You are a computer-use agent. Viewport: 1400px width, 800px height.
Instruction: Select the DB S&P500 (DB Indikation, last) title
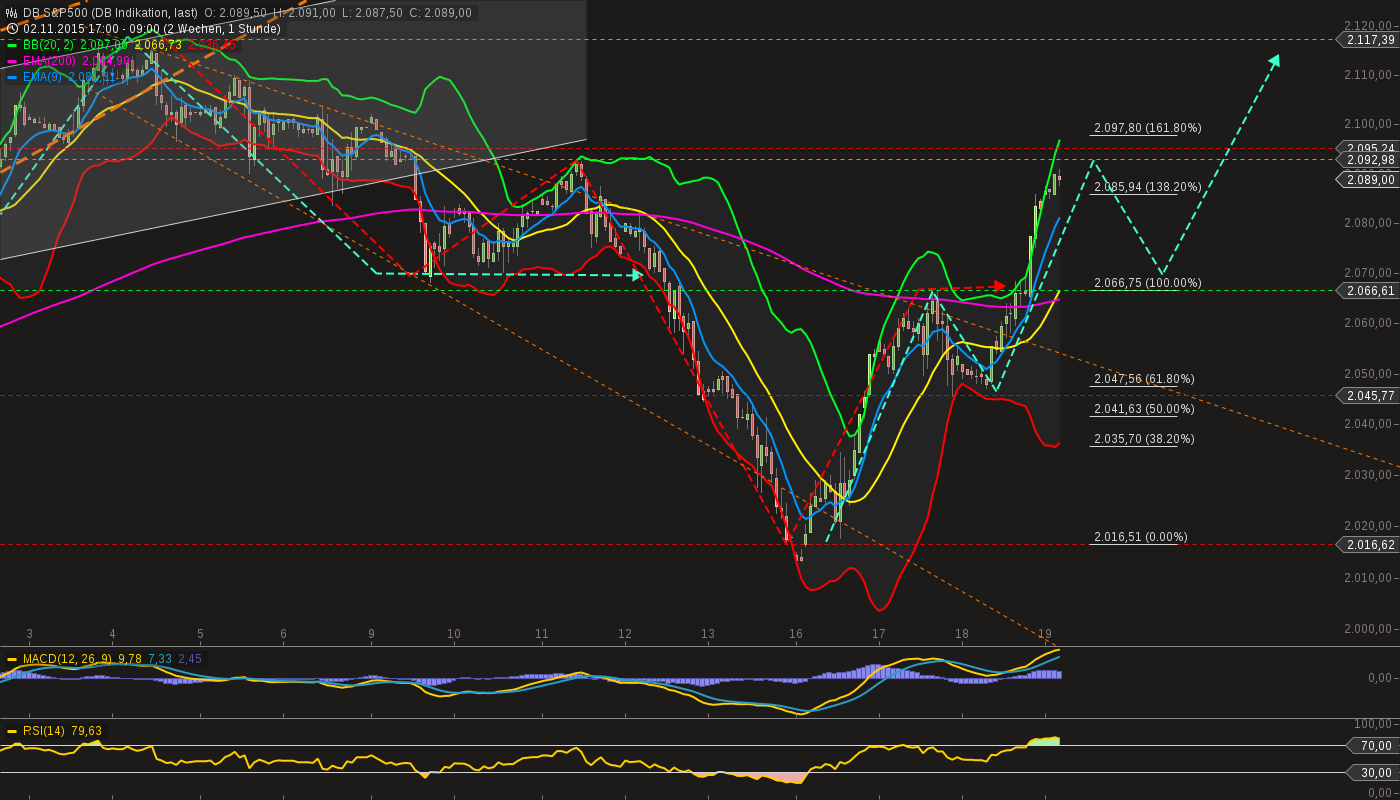point(110,13)
